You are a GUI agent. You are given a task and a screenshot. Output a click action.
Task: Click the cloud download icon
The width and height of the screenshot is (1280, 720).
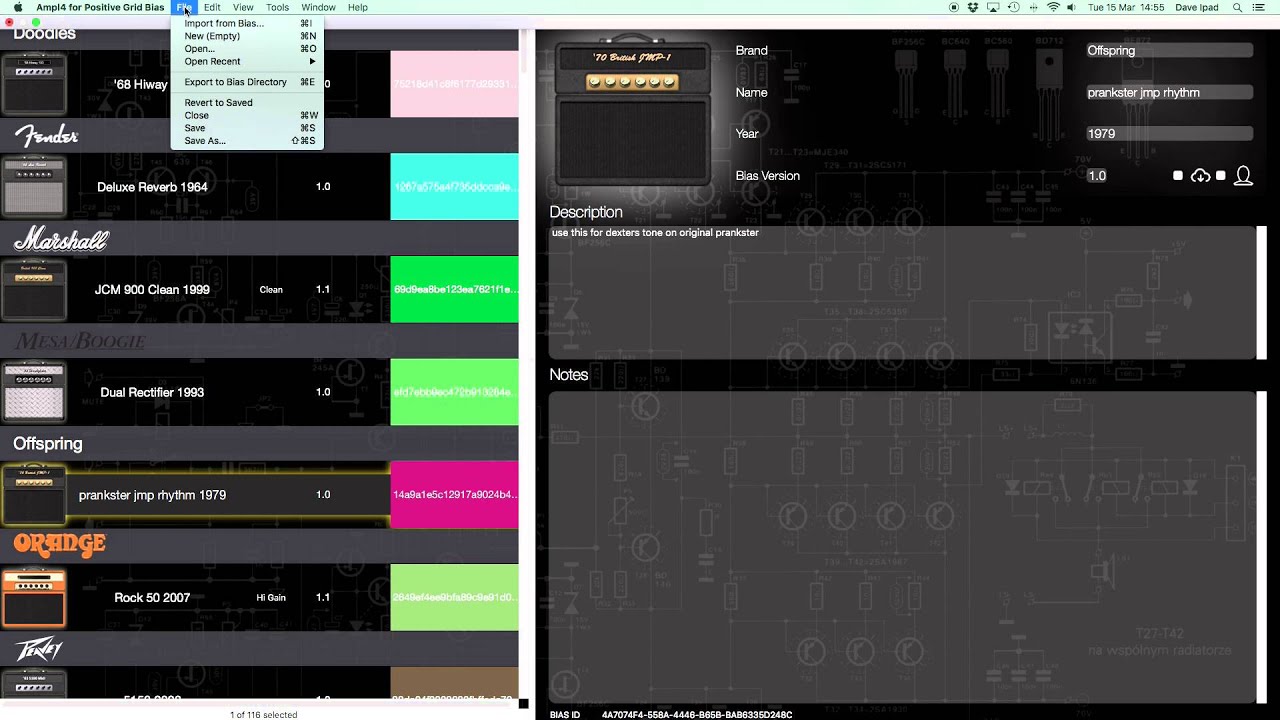tap(1200, 176)
